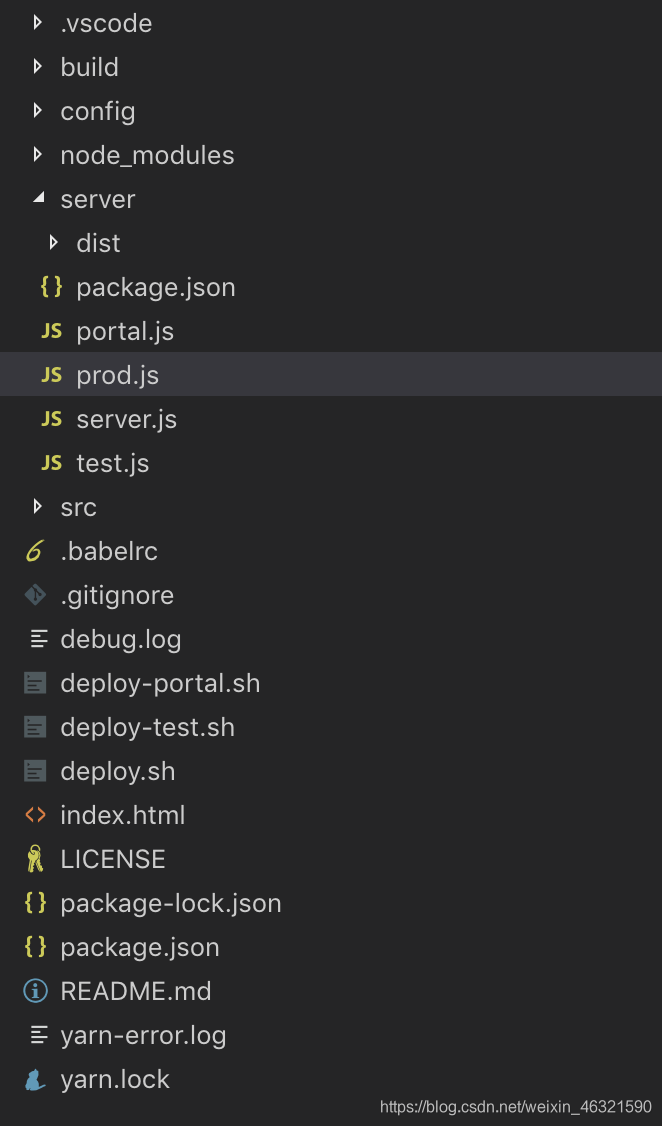Open the prod.js file

point(117,375)
